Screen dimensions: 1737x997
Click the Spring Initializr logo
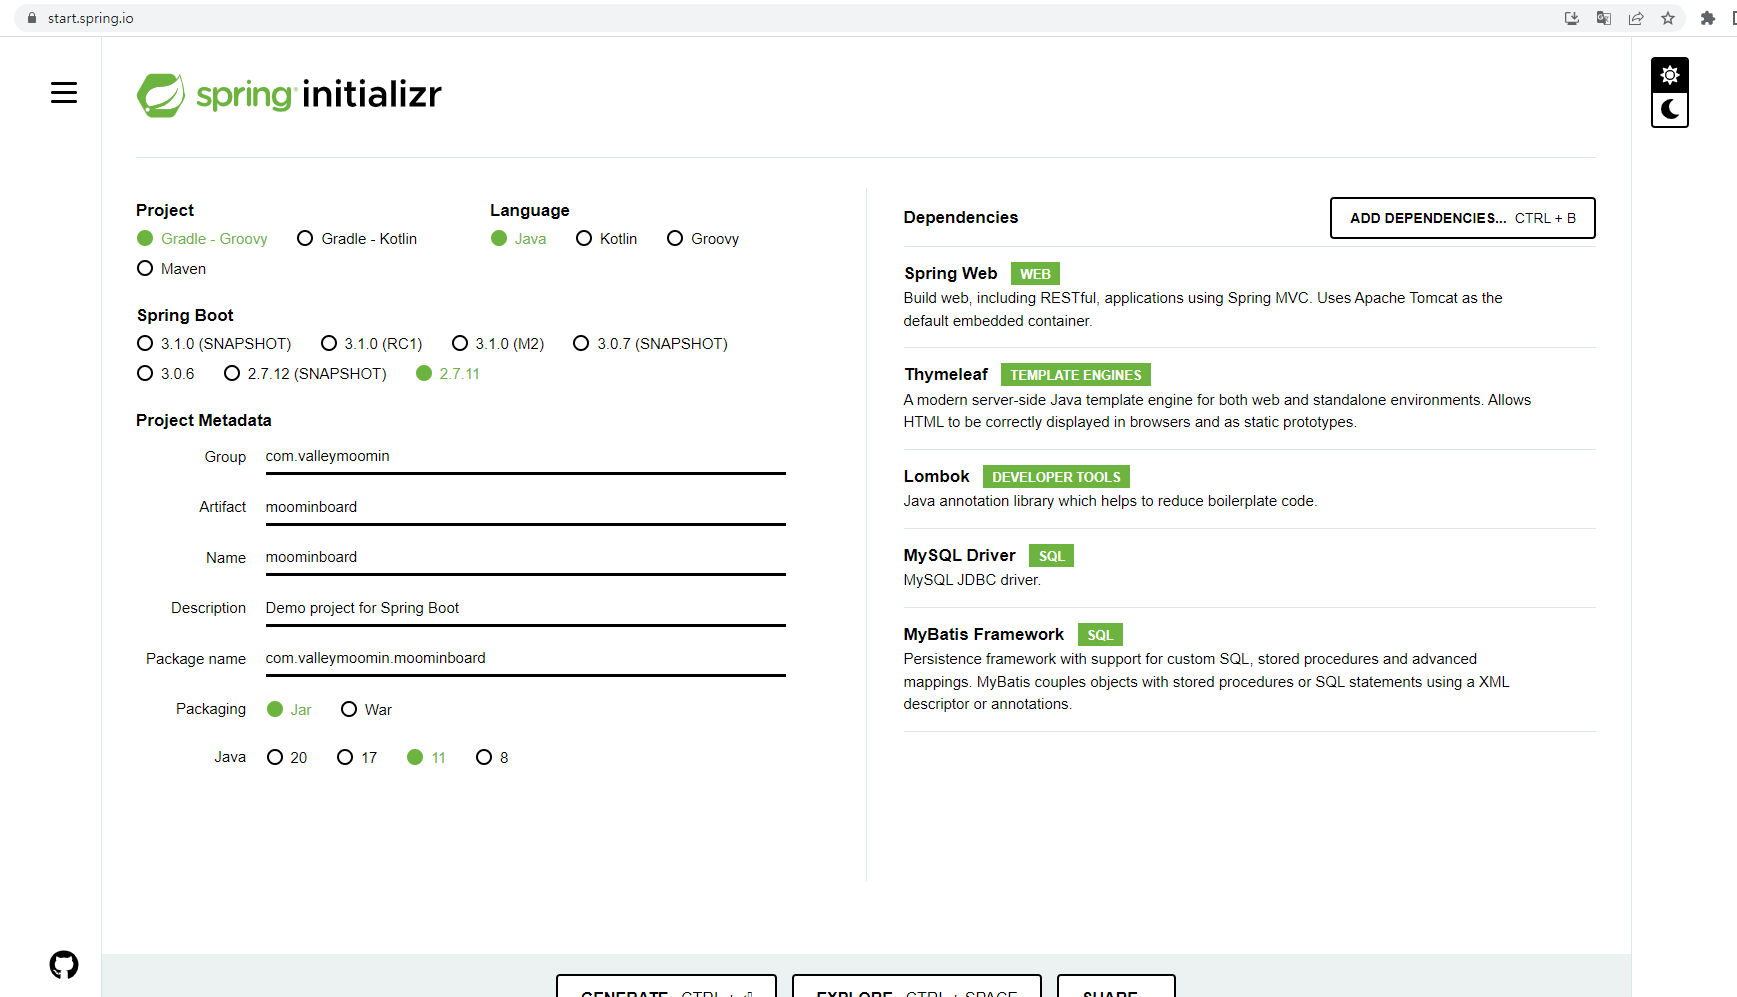[289, 95]
